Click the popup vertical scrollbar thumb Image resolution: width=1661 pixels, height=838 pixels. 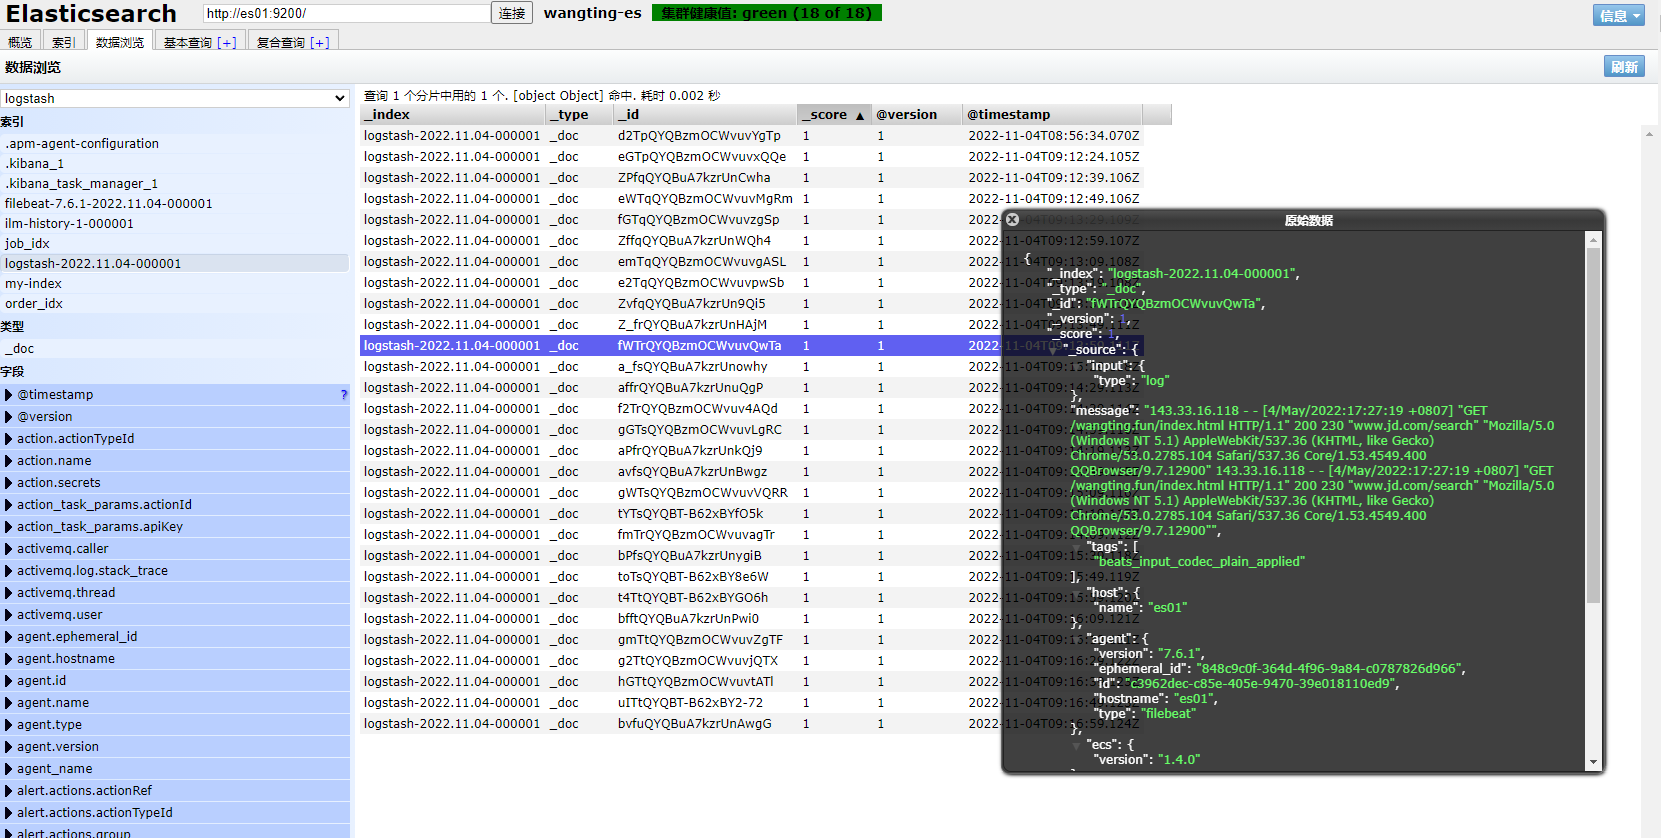point(1593,425)
